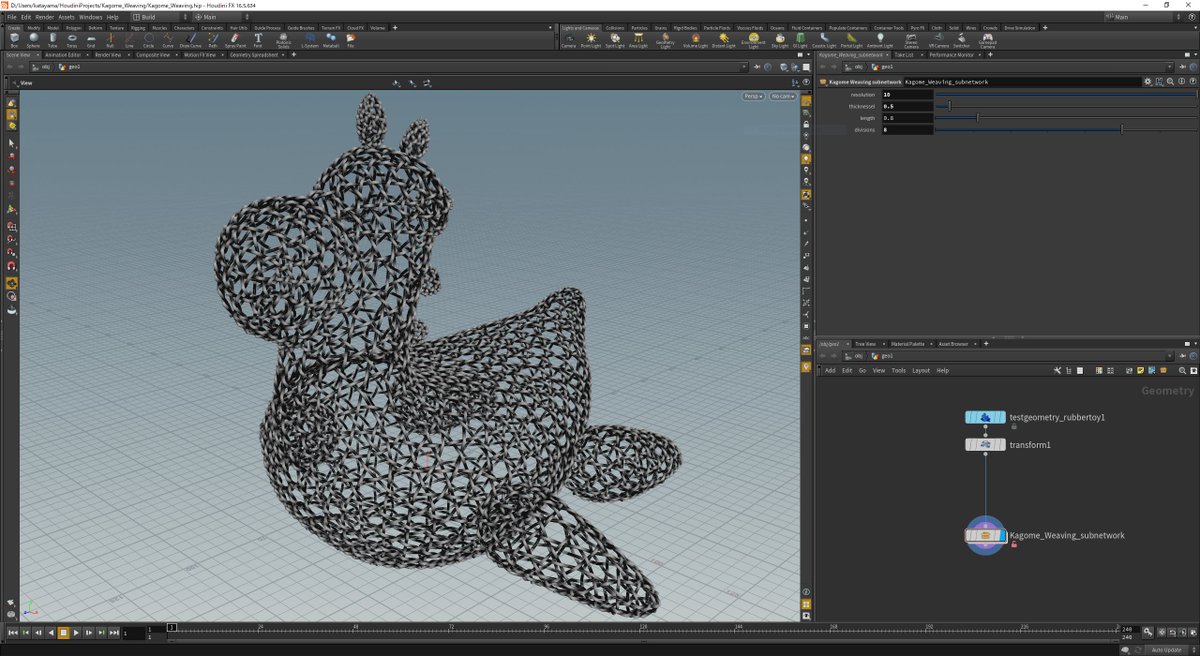Add an Area Light from the shelf
Image resolution: width=1200 pixels, height=656 pixels.
[x=638, y=39]
